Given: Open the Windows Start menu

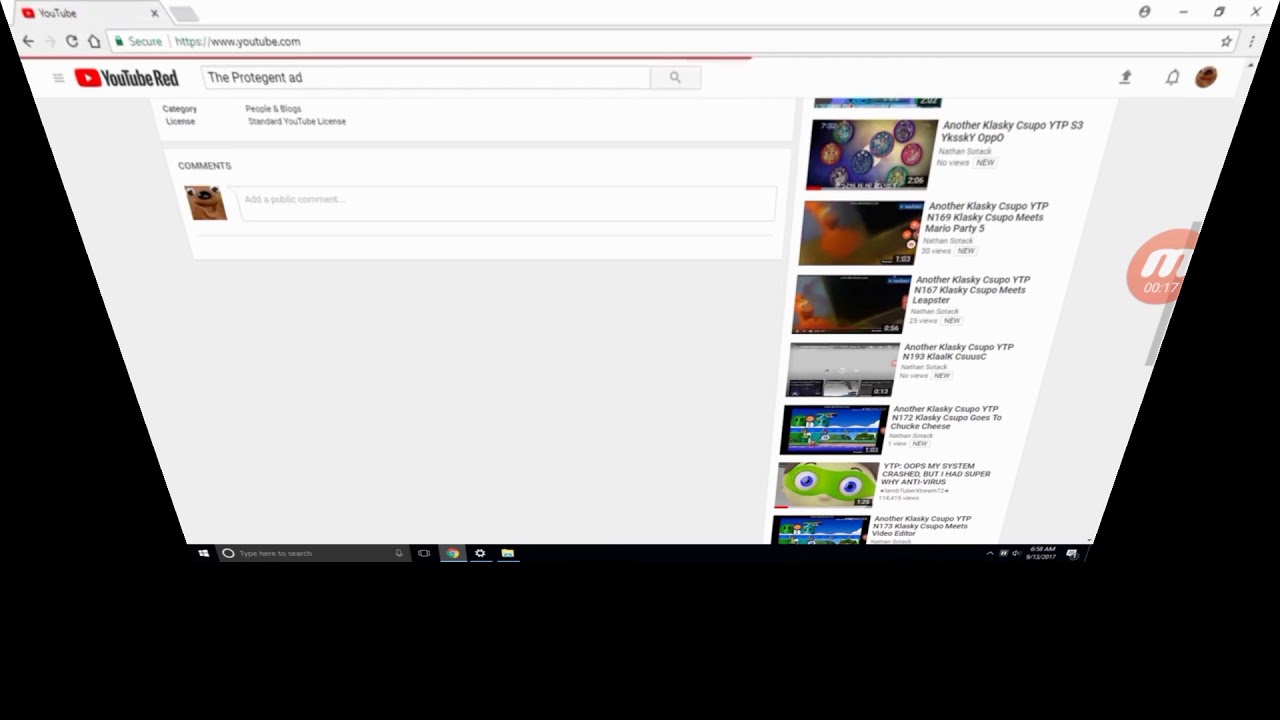Looking at the screenshot, I should pos(204,553).
